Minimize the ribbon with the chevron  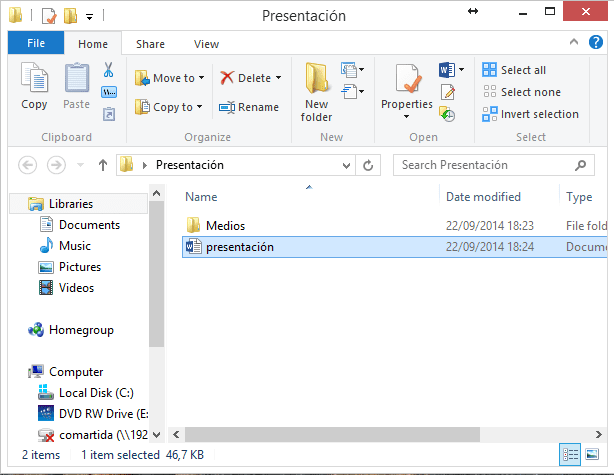point(574,42)
